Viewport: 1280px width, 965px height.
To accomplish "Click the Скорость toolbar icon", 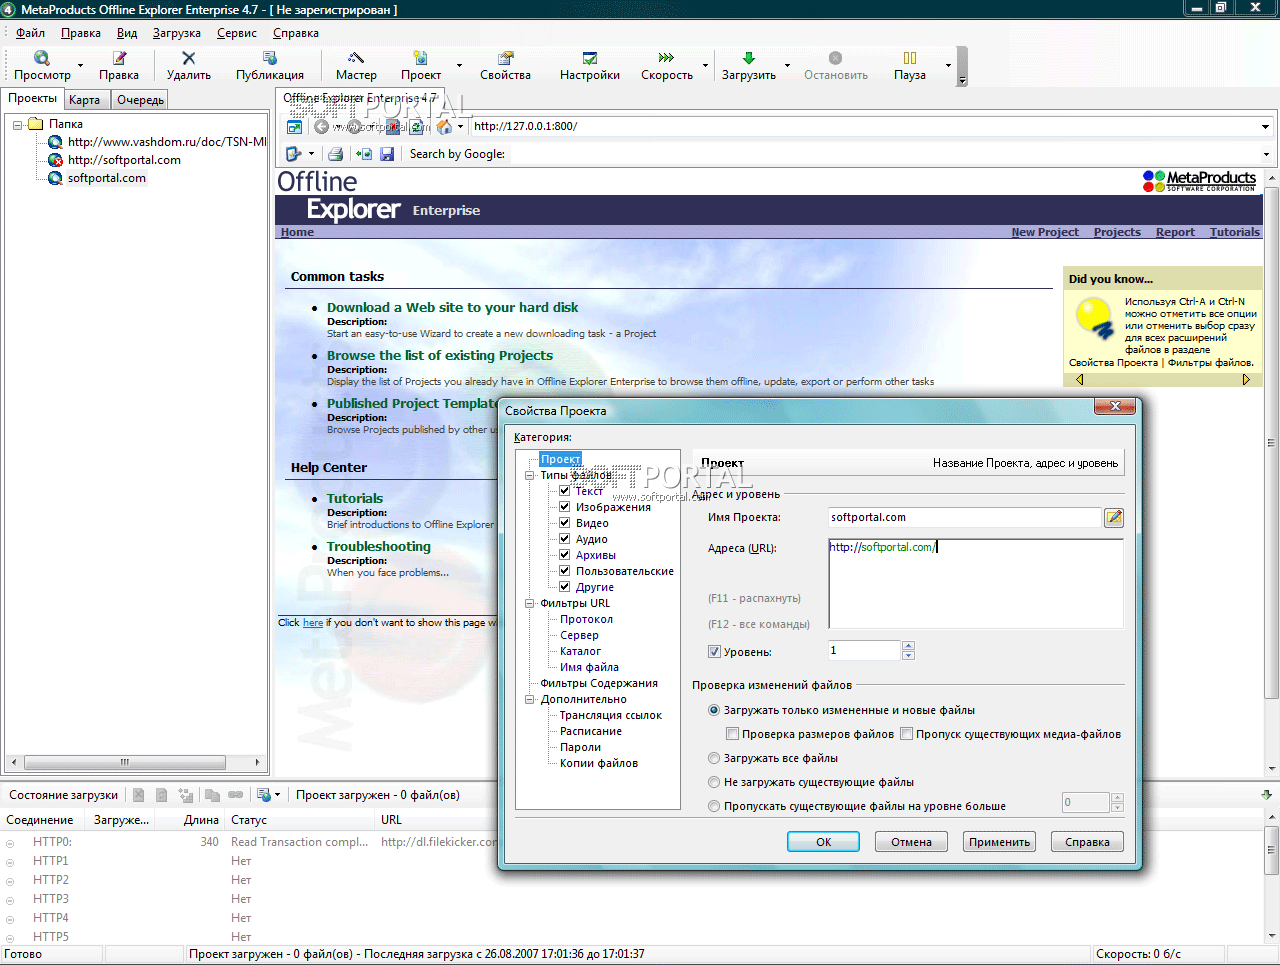I will pyautogui.click(x=666, y=58).
